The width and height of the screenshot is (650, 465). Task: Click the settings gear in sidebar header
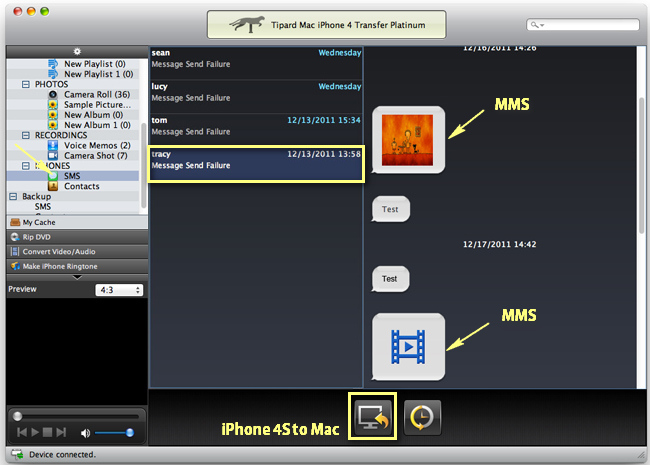(77, 51)
